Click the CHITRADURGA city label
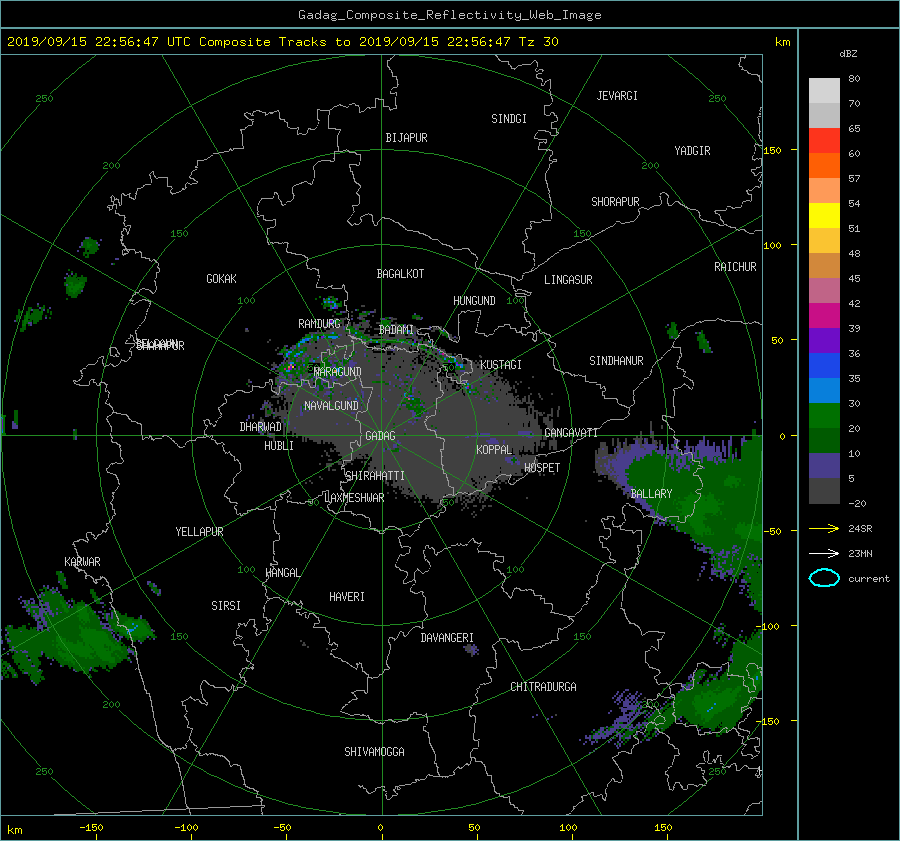The image size is (900, 841). (x=543, y=687)
